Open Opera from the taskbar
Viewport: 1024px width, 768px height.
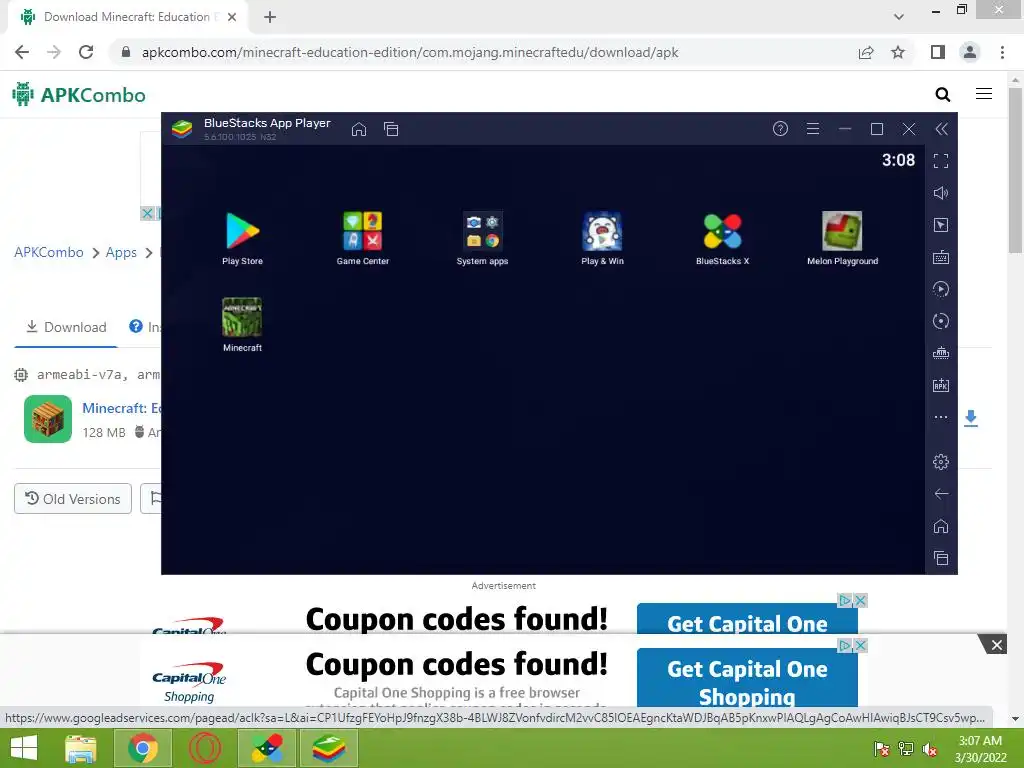tap(204, 748)
